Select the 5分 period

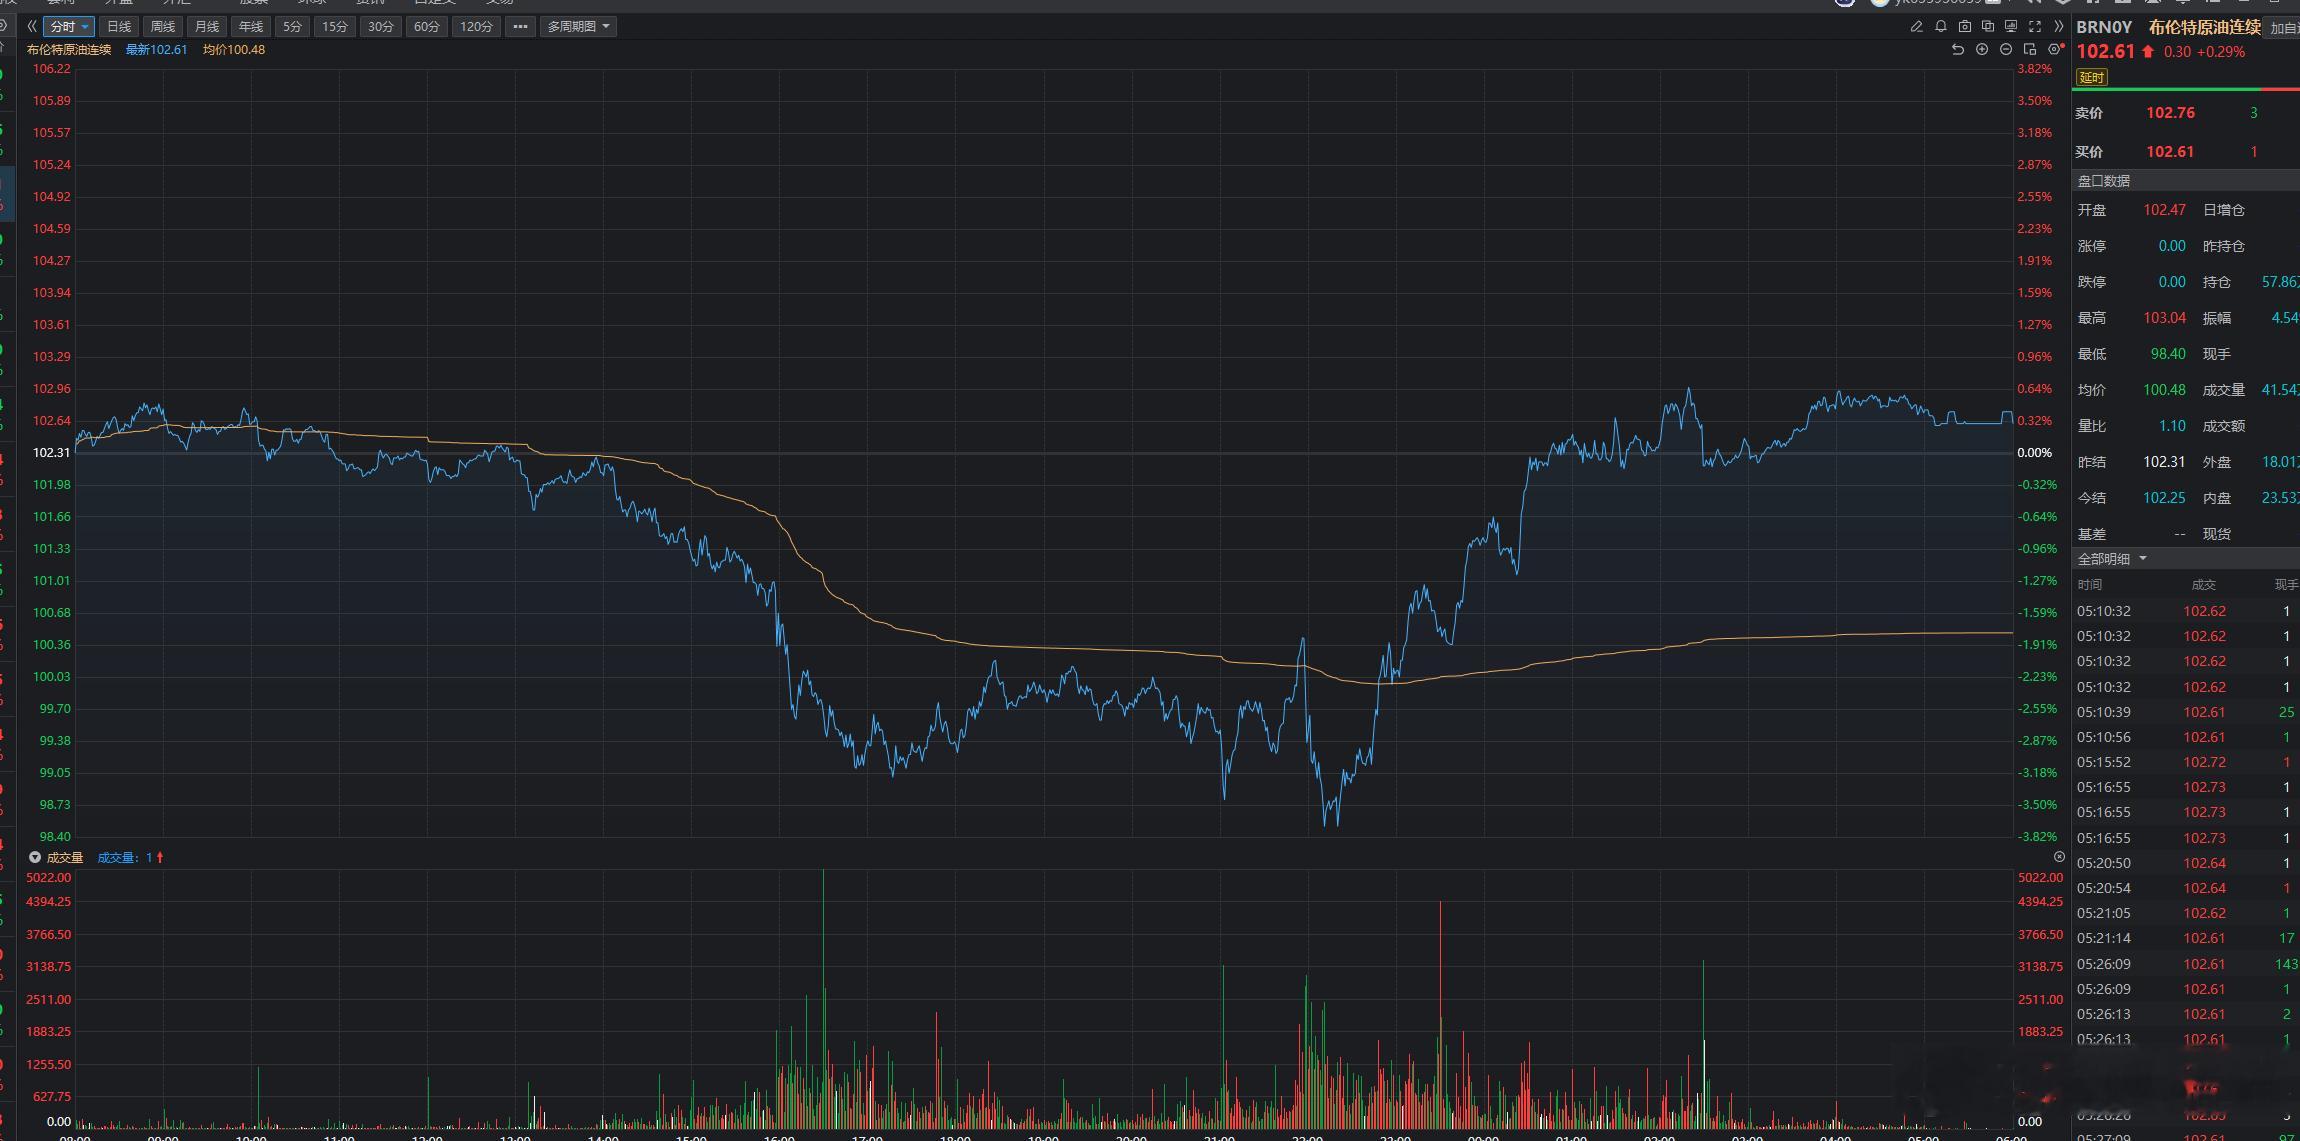click(x=292, y=27)
